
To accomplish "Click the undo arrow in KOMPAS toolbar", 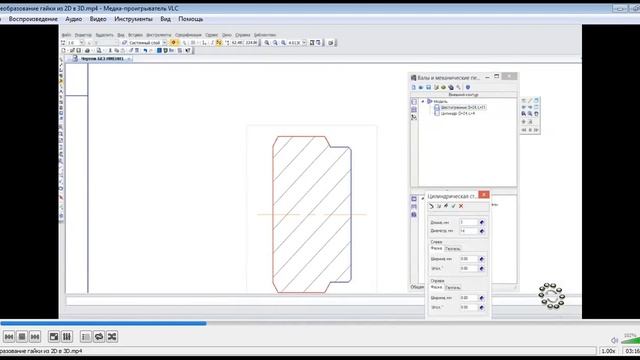I will point(145,51).
